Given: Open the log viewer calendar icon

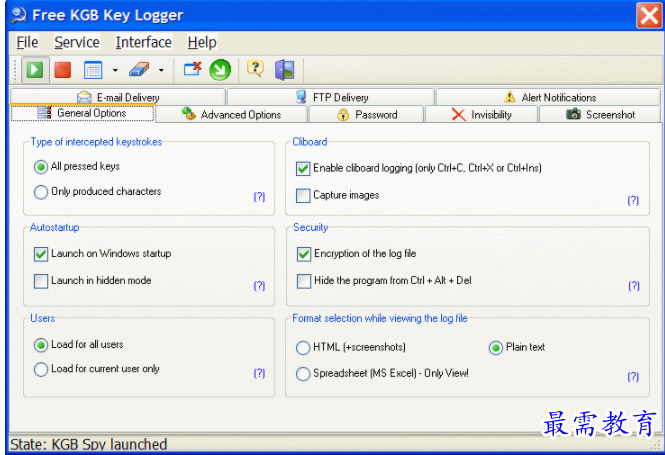Looking at the screenshot, I should (x=93, y=70).
